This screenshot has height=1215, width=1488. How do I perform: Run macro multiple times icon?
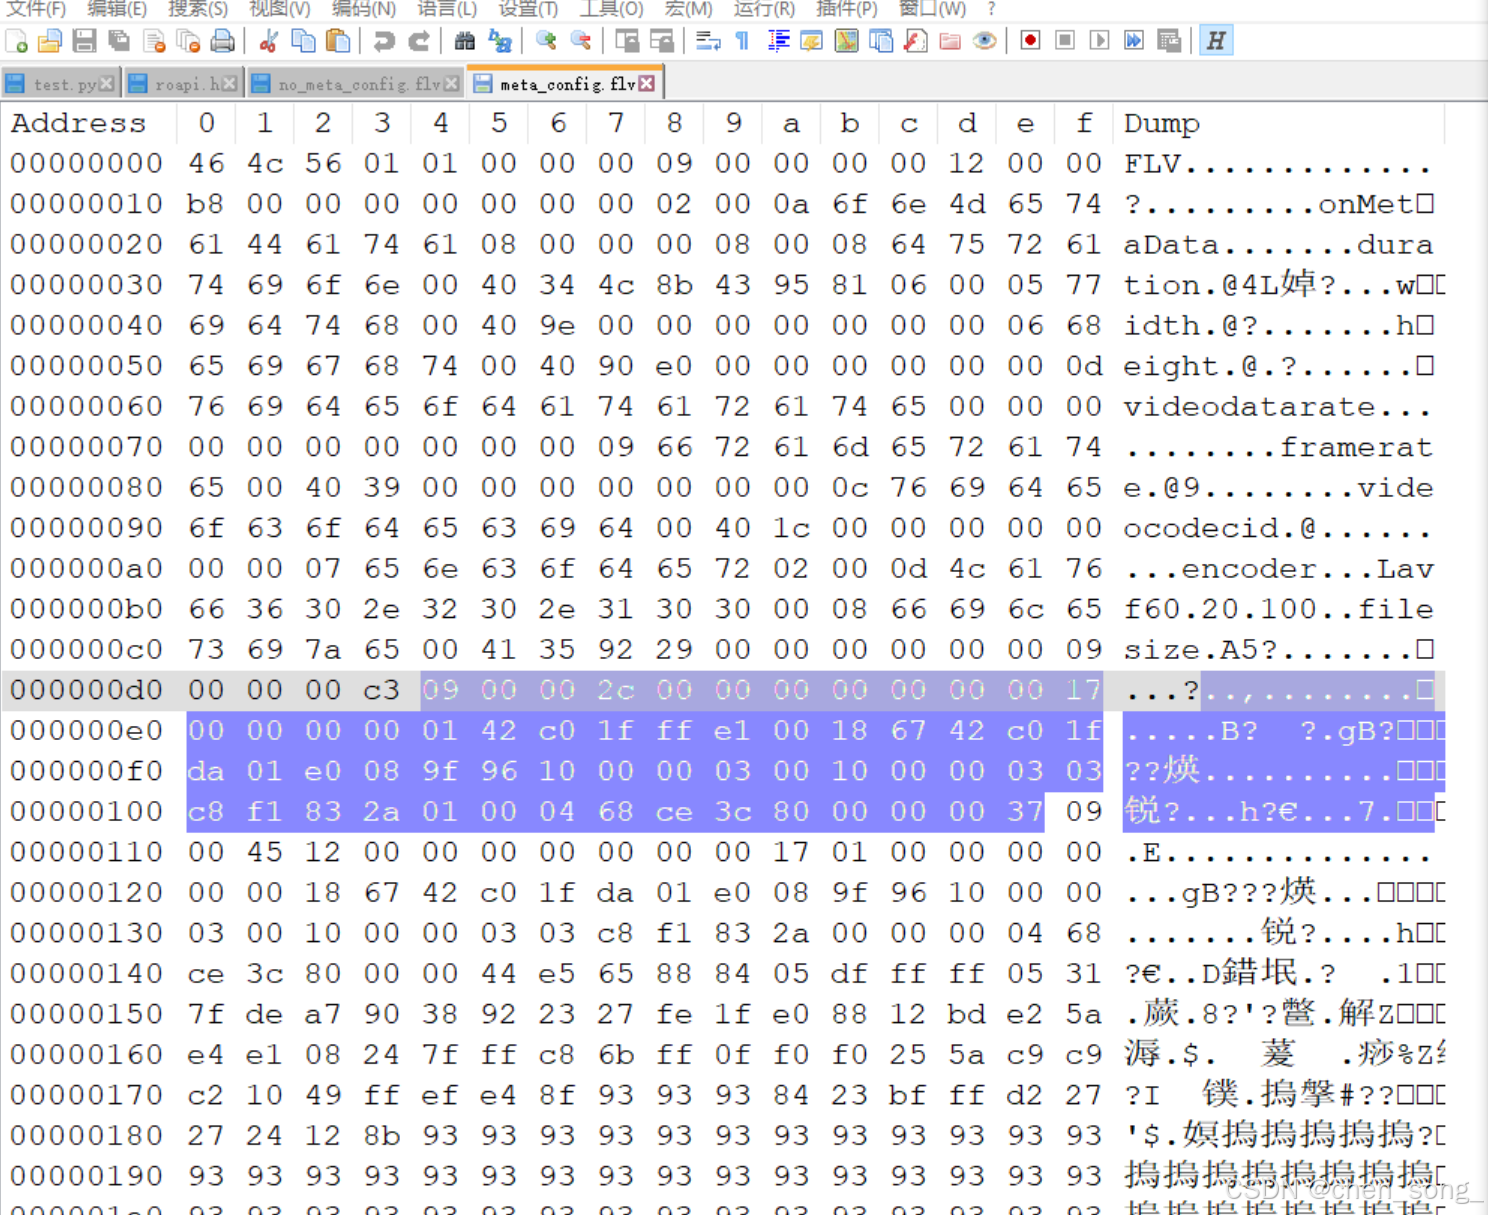pos(1134,41)
